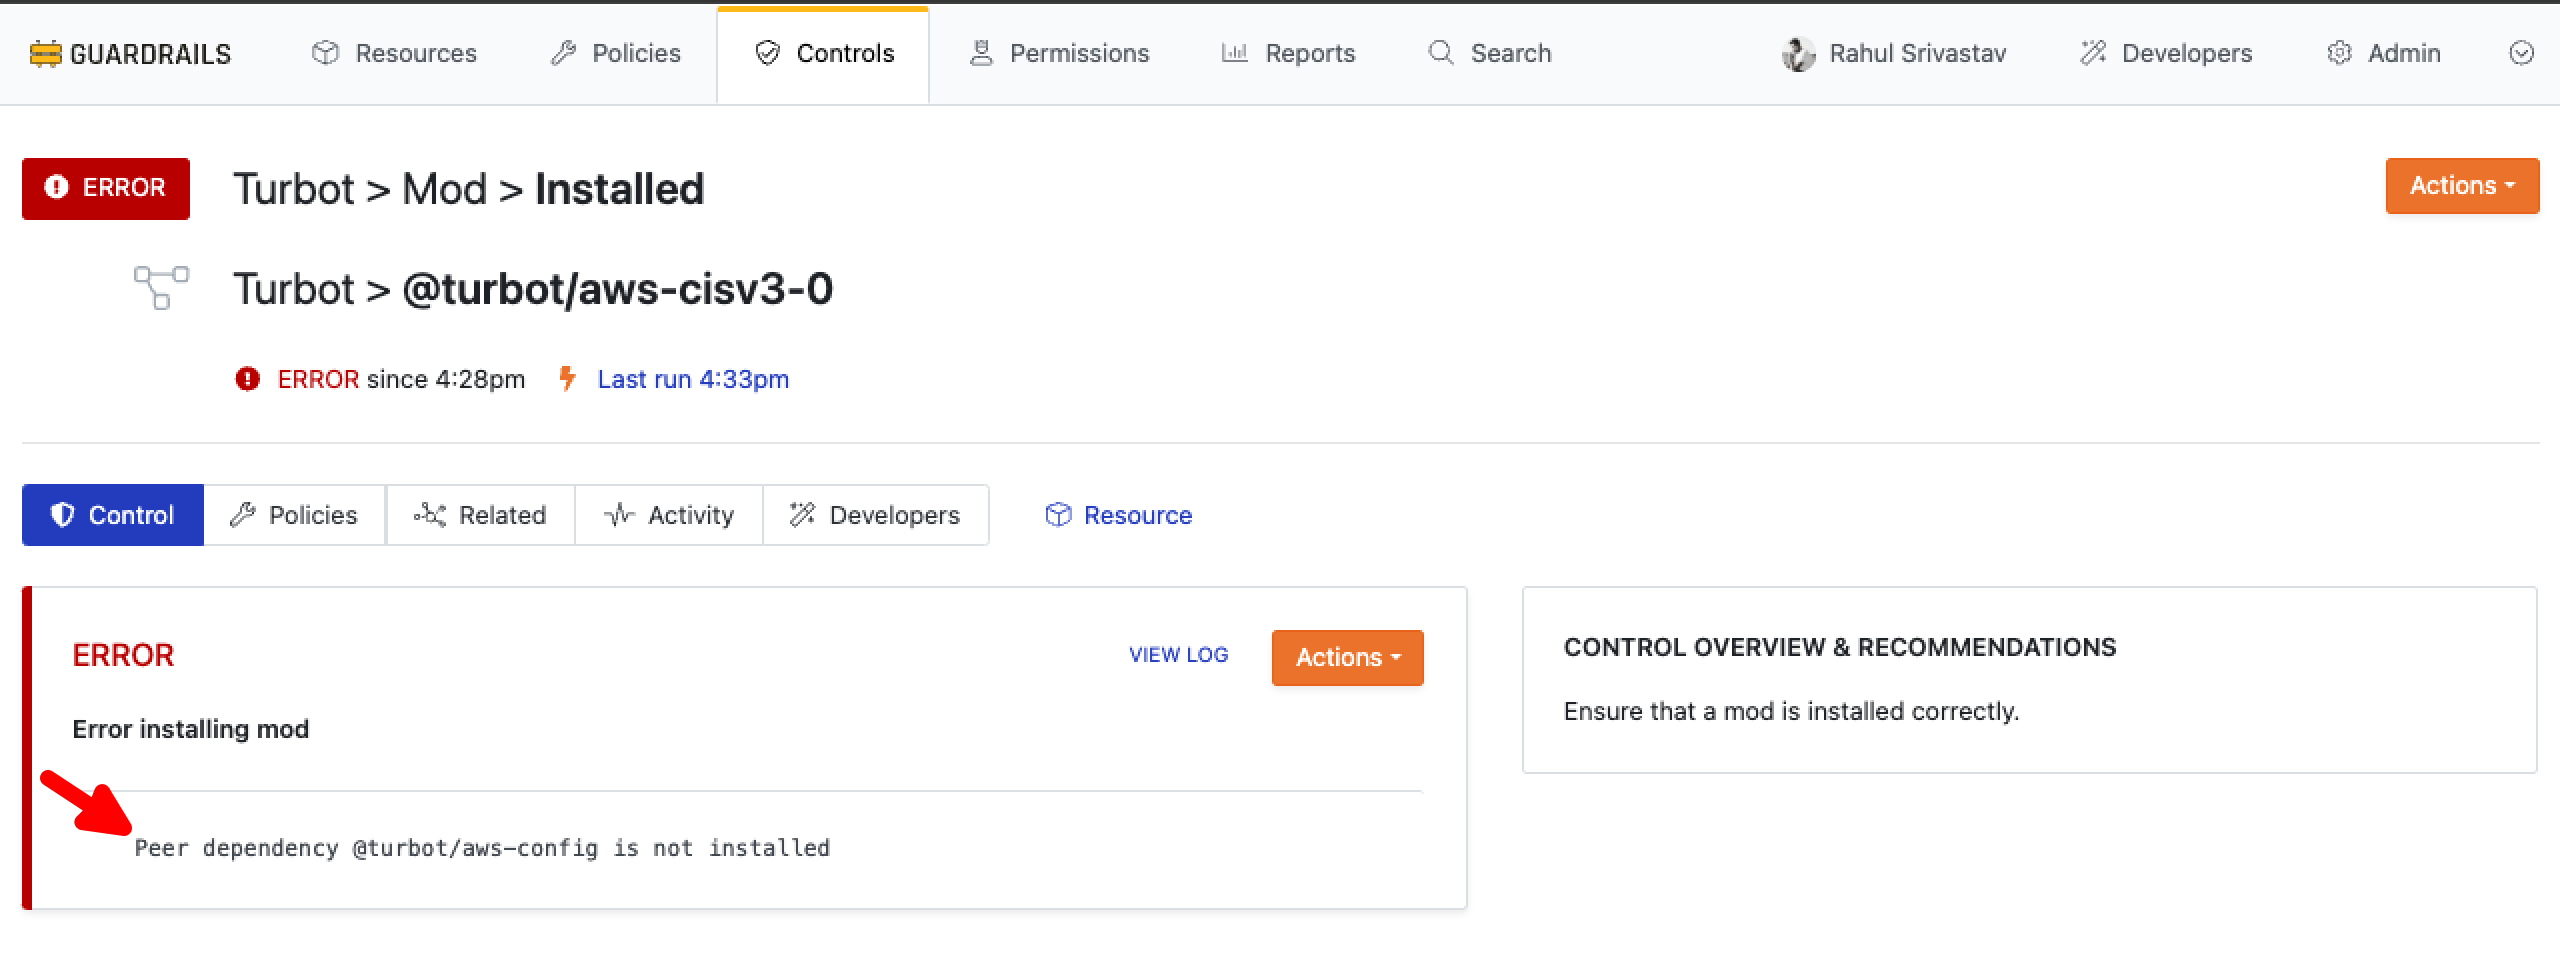The width and height of the screenshot is (2560, 960).
Task: Expand Actions dropdown in the error panel
Action: [x=1347, y=657]
